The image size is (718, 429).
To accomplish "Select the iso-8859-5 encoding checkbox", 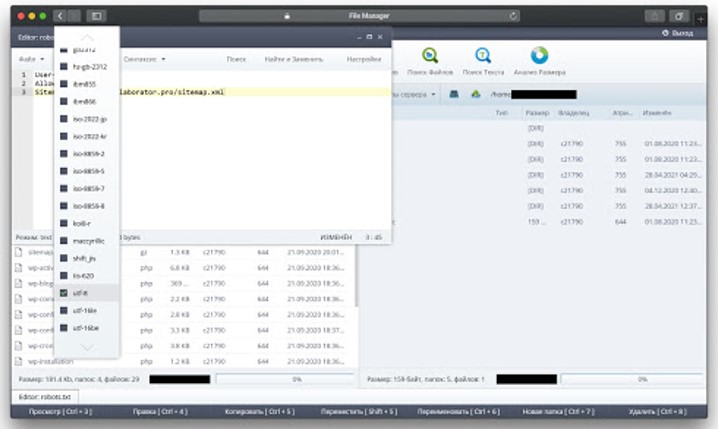I will click(x=64, y=171).
